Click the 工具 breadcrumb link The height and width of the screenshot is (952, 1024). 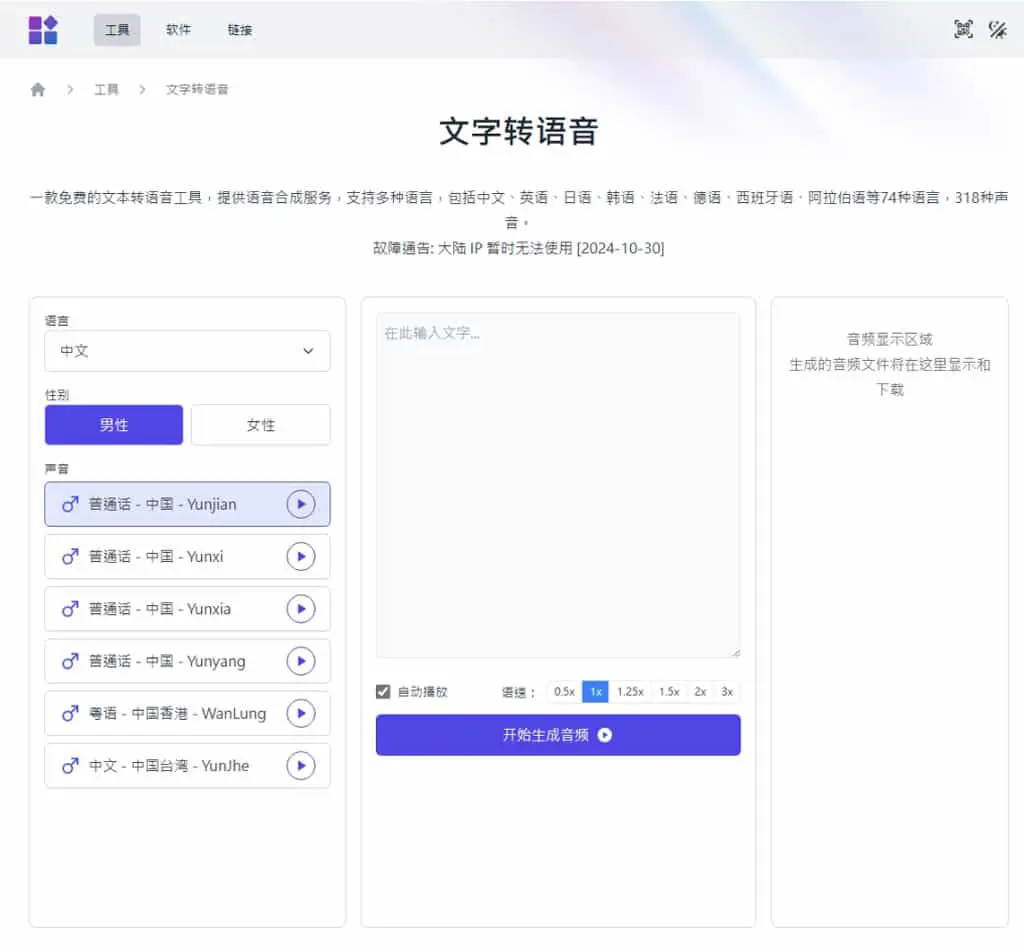tap(106, 89)
